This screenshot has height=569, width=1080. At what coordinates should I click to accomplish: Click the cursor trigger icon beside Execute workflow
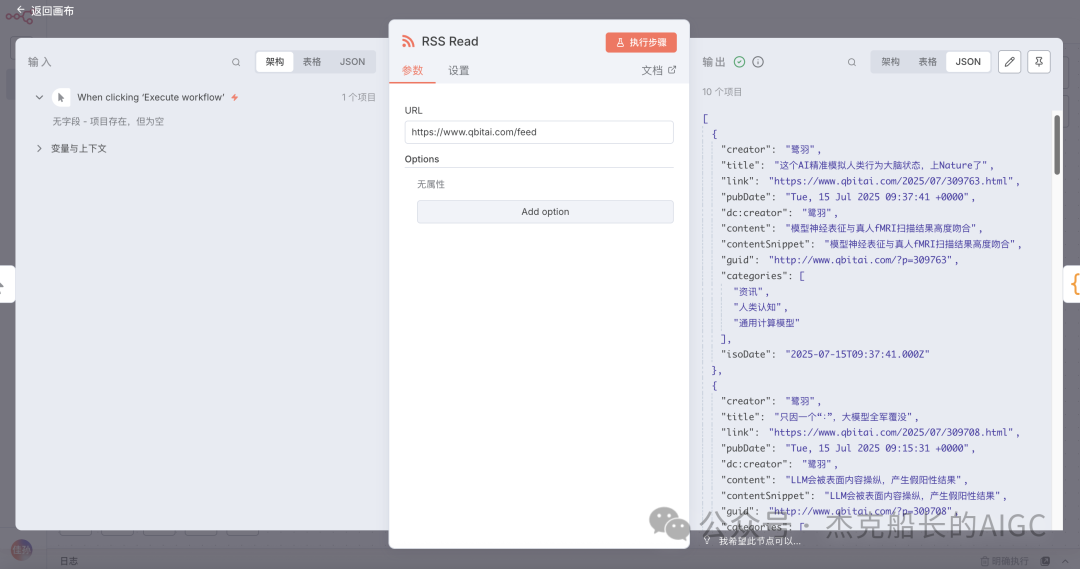tap(61, 98)
